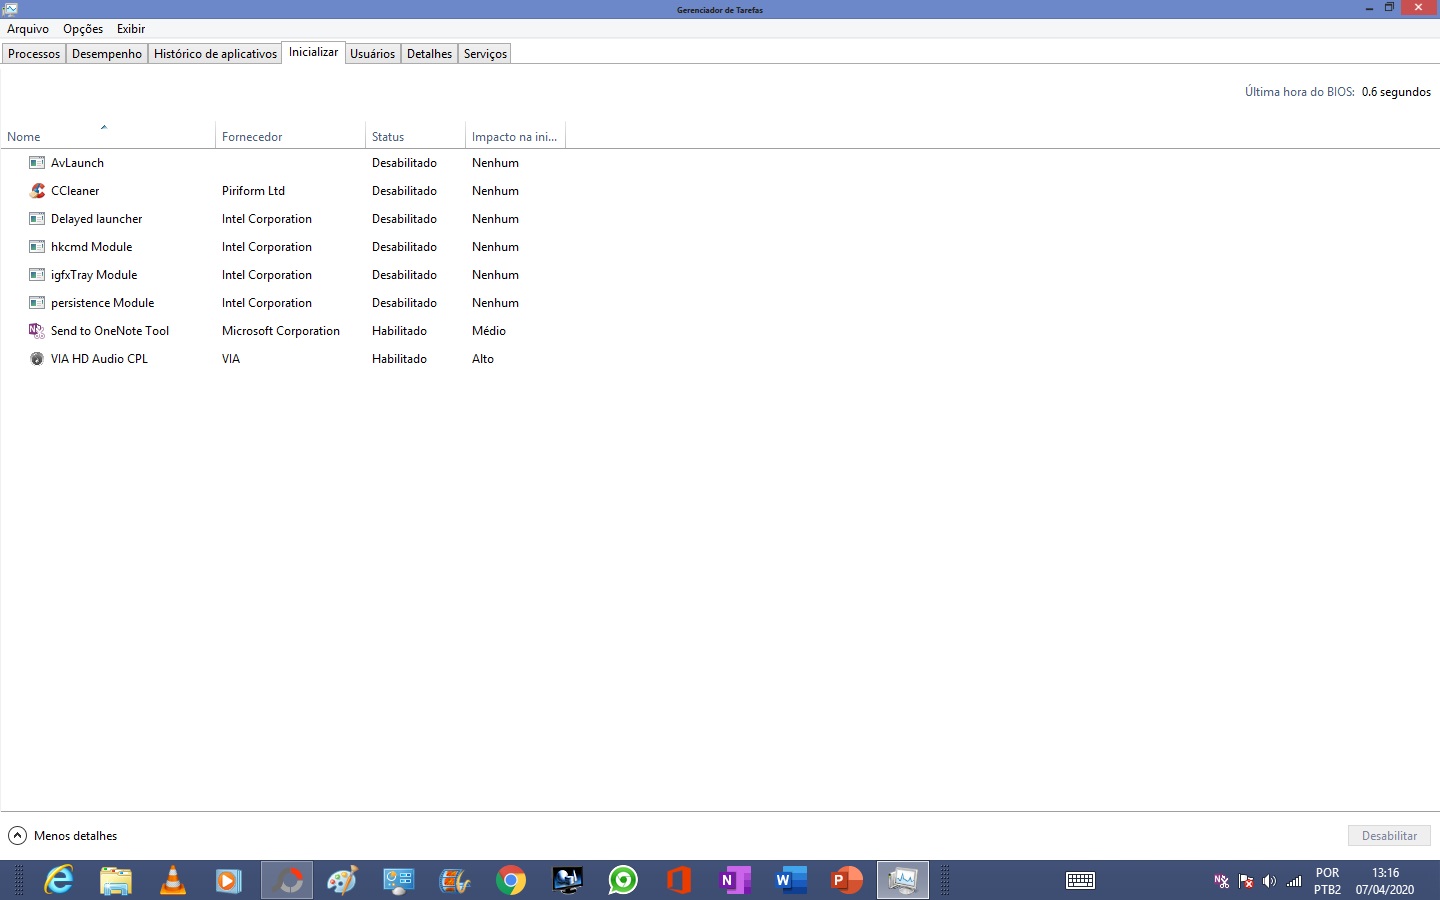Click the hkcmd Module row icon
Image resolution: width=1440 pixels, height=900 pixels.
pos(37,247)
